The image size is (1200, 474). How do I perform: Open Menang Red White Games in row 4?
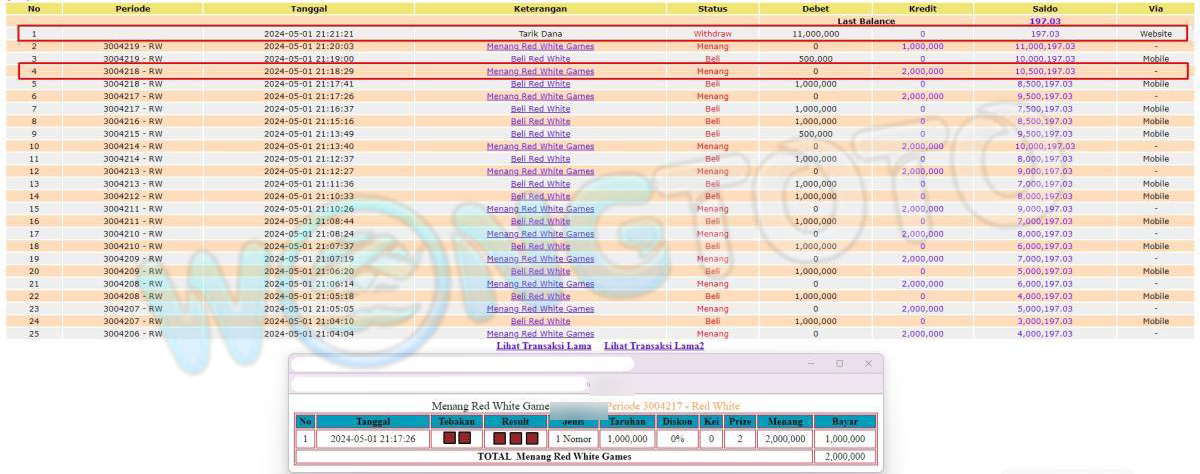[x=540, y=72]
